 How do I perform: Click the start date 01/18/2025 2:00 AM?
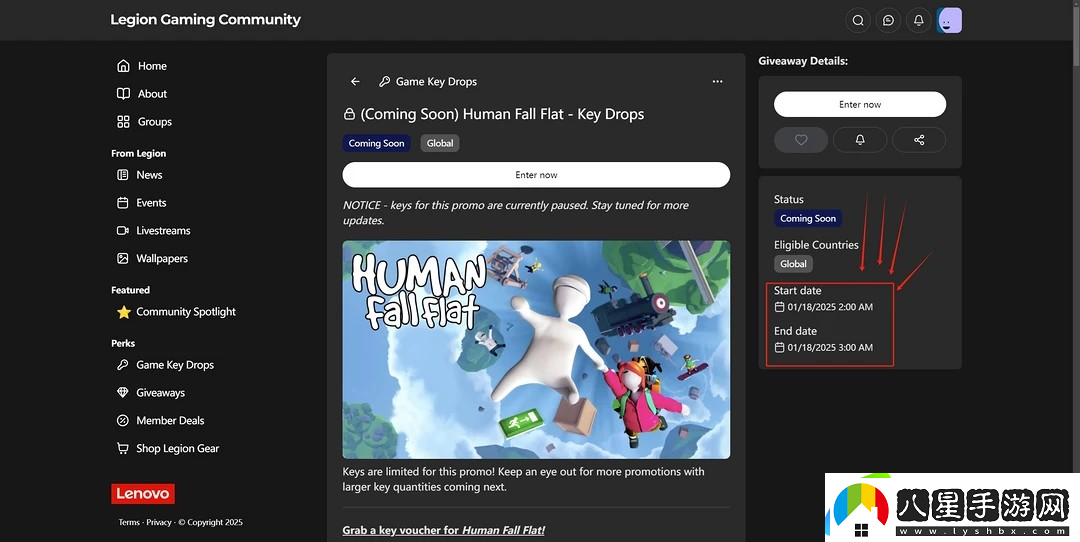830,307
